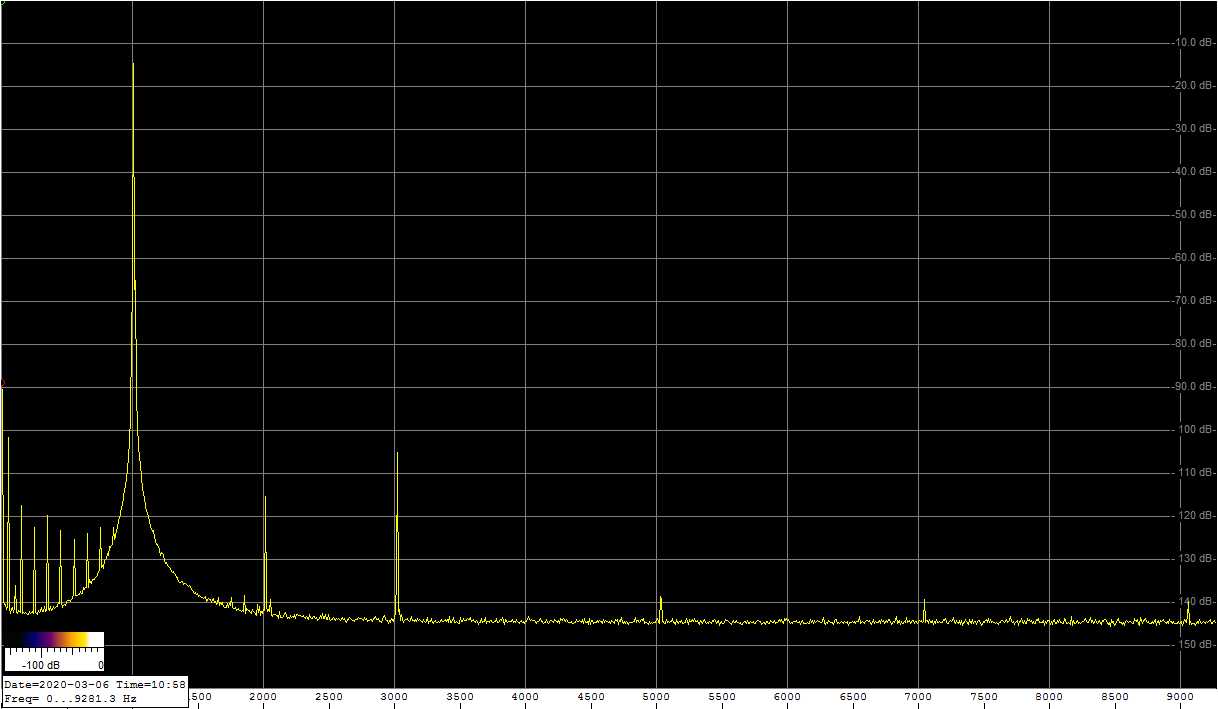1218x709 pixels.
Task: Click the 3500 frequency axis label
Action: pos(459,697)
